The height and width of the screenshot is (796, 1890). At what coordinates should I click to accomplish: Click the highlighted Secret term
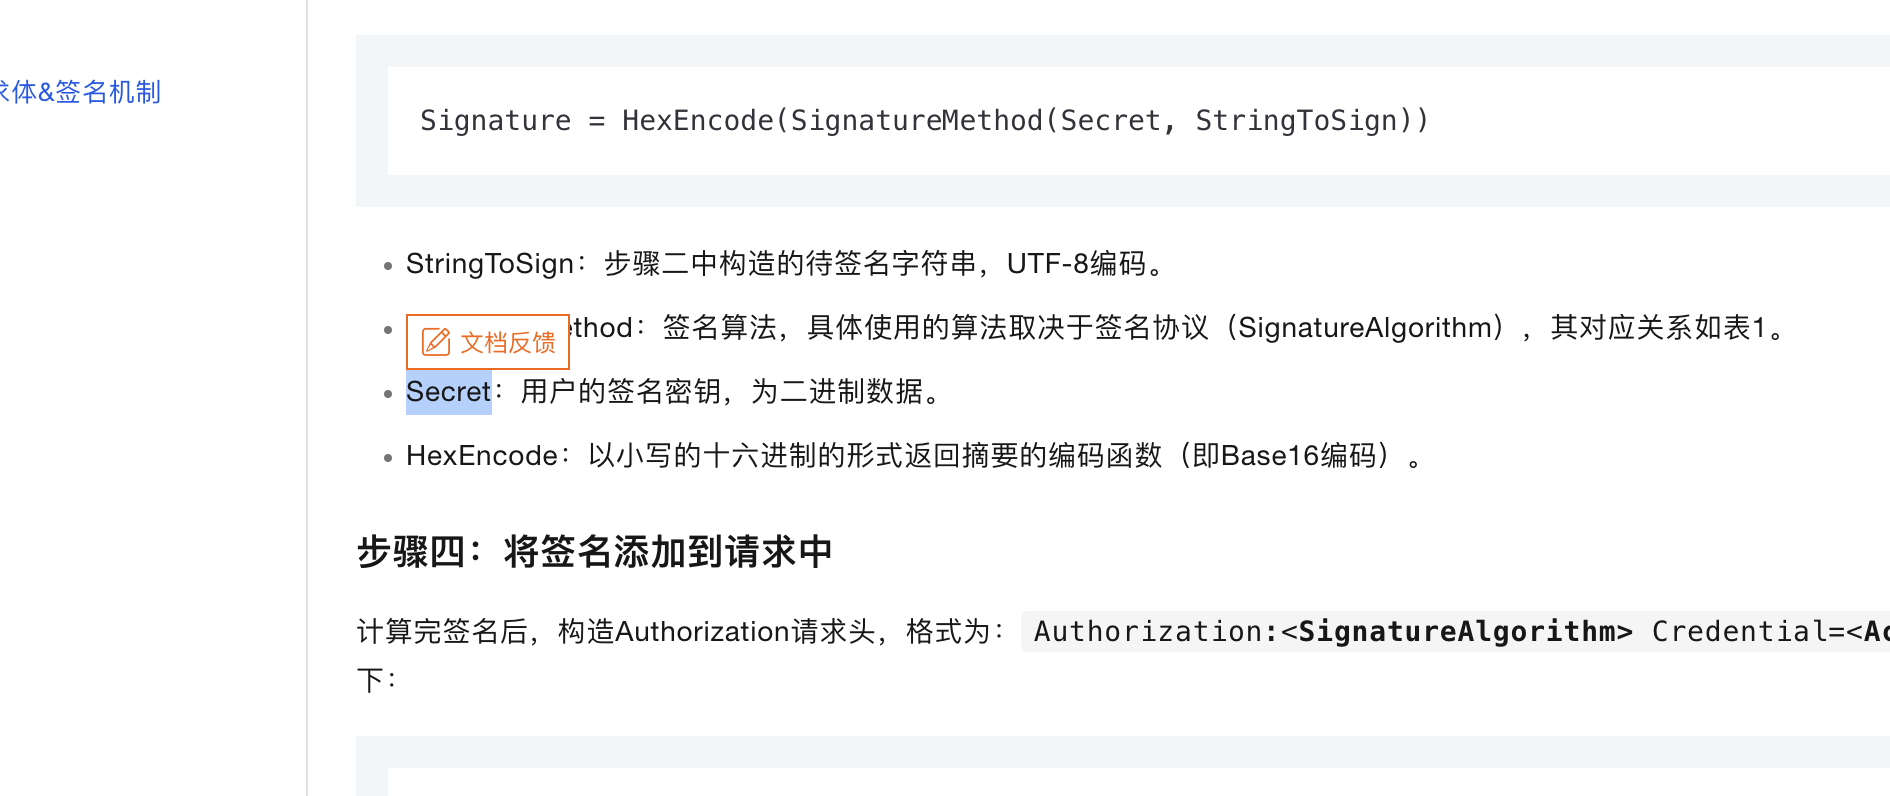[449, 392]
